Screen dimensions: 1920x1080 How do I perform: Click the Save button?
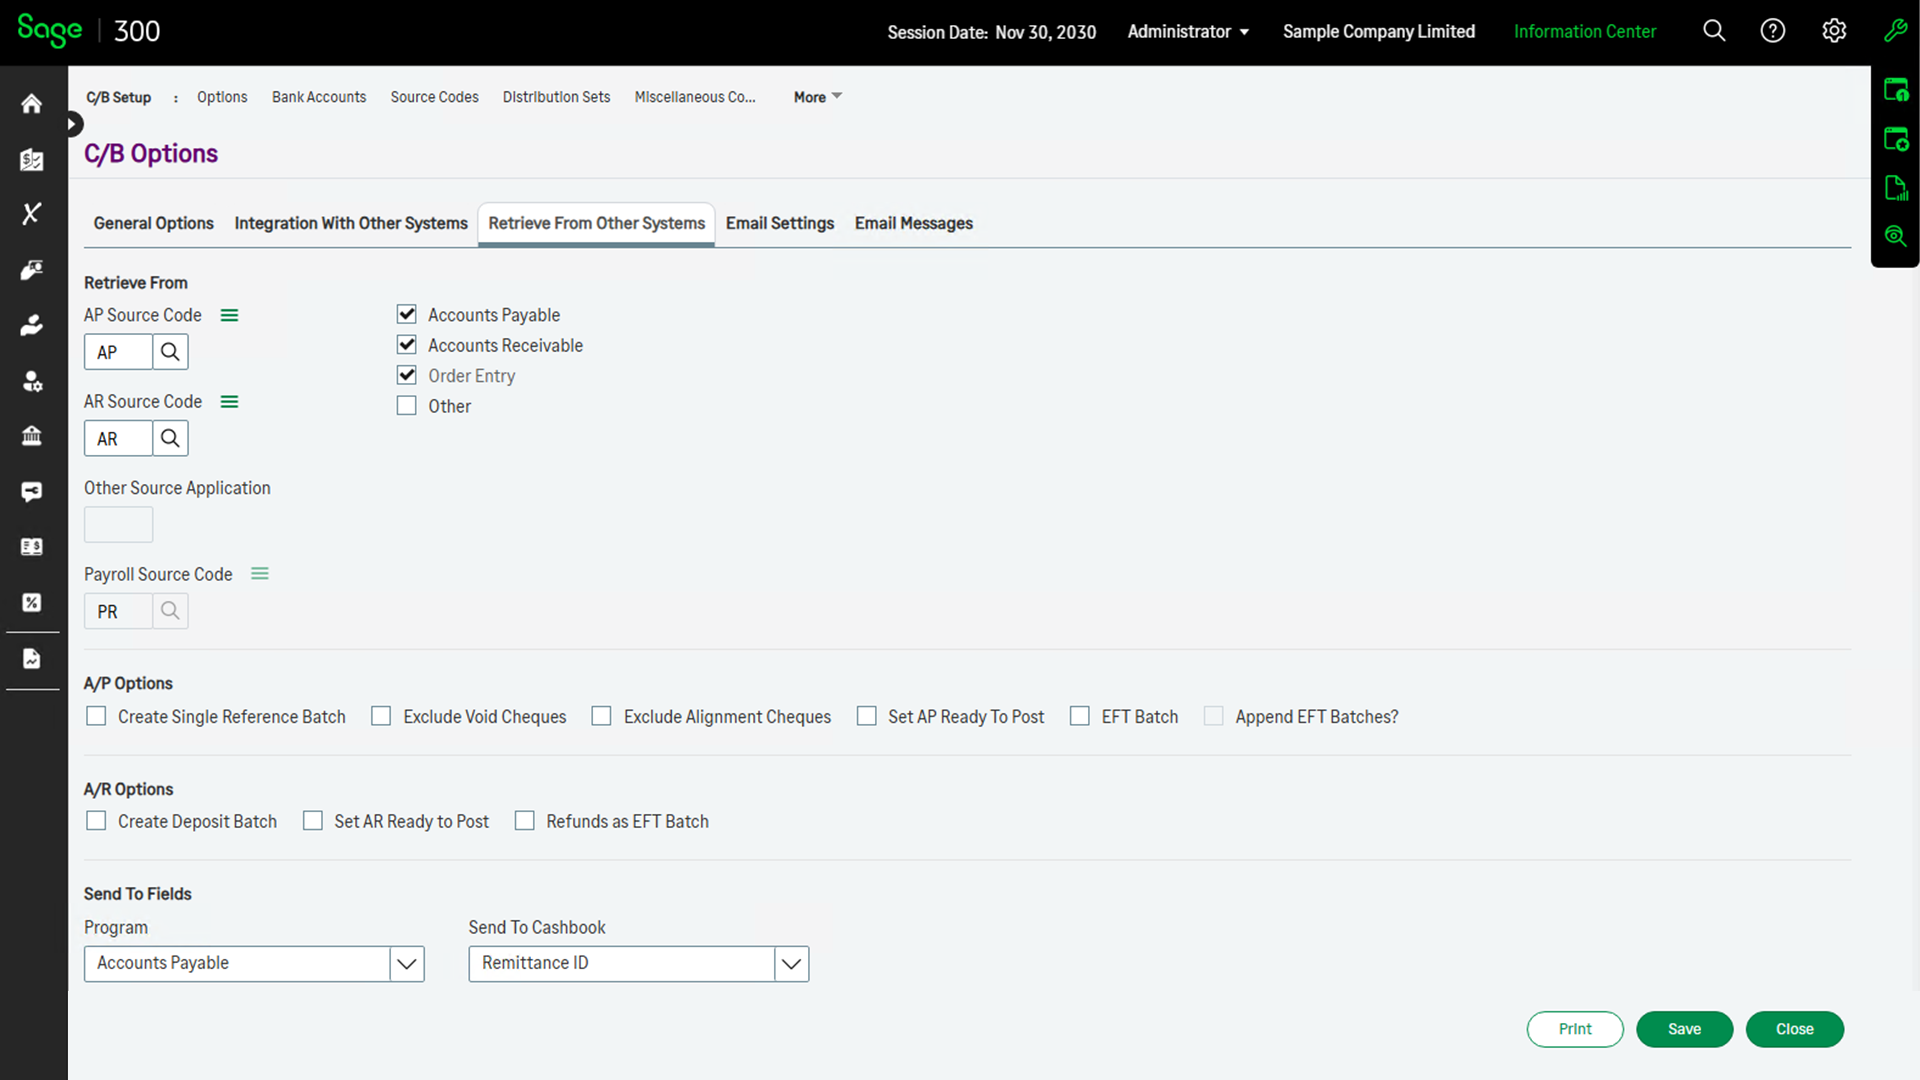point(1684,1029)
